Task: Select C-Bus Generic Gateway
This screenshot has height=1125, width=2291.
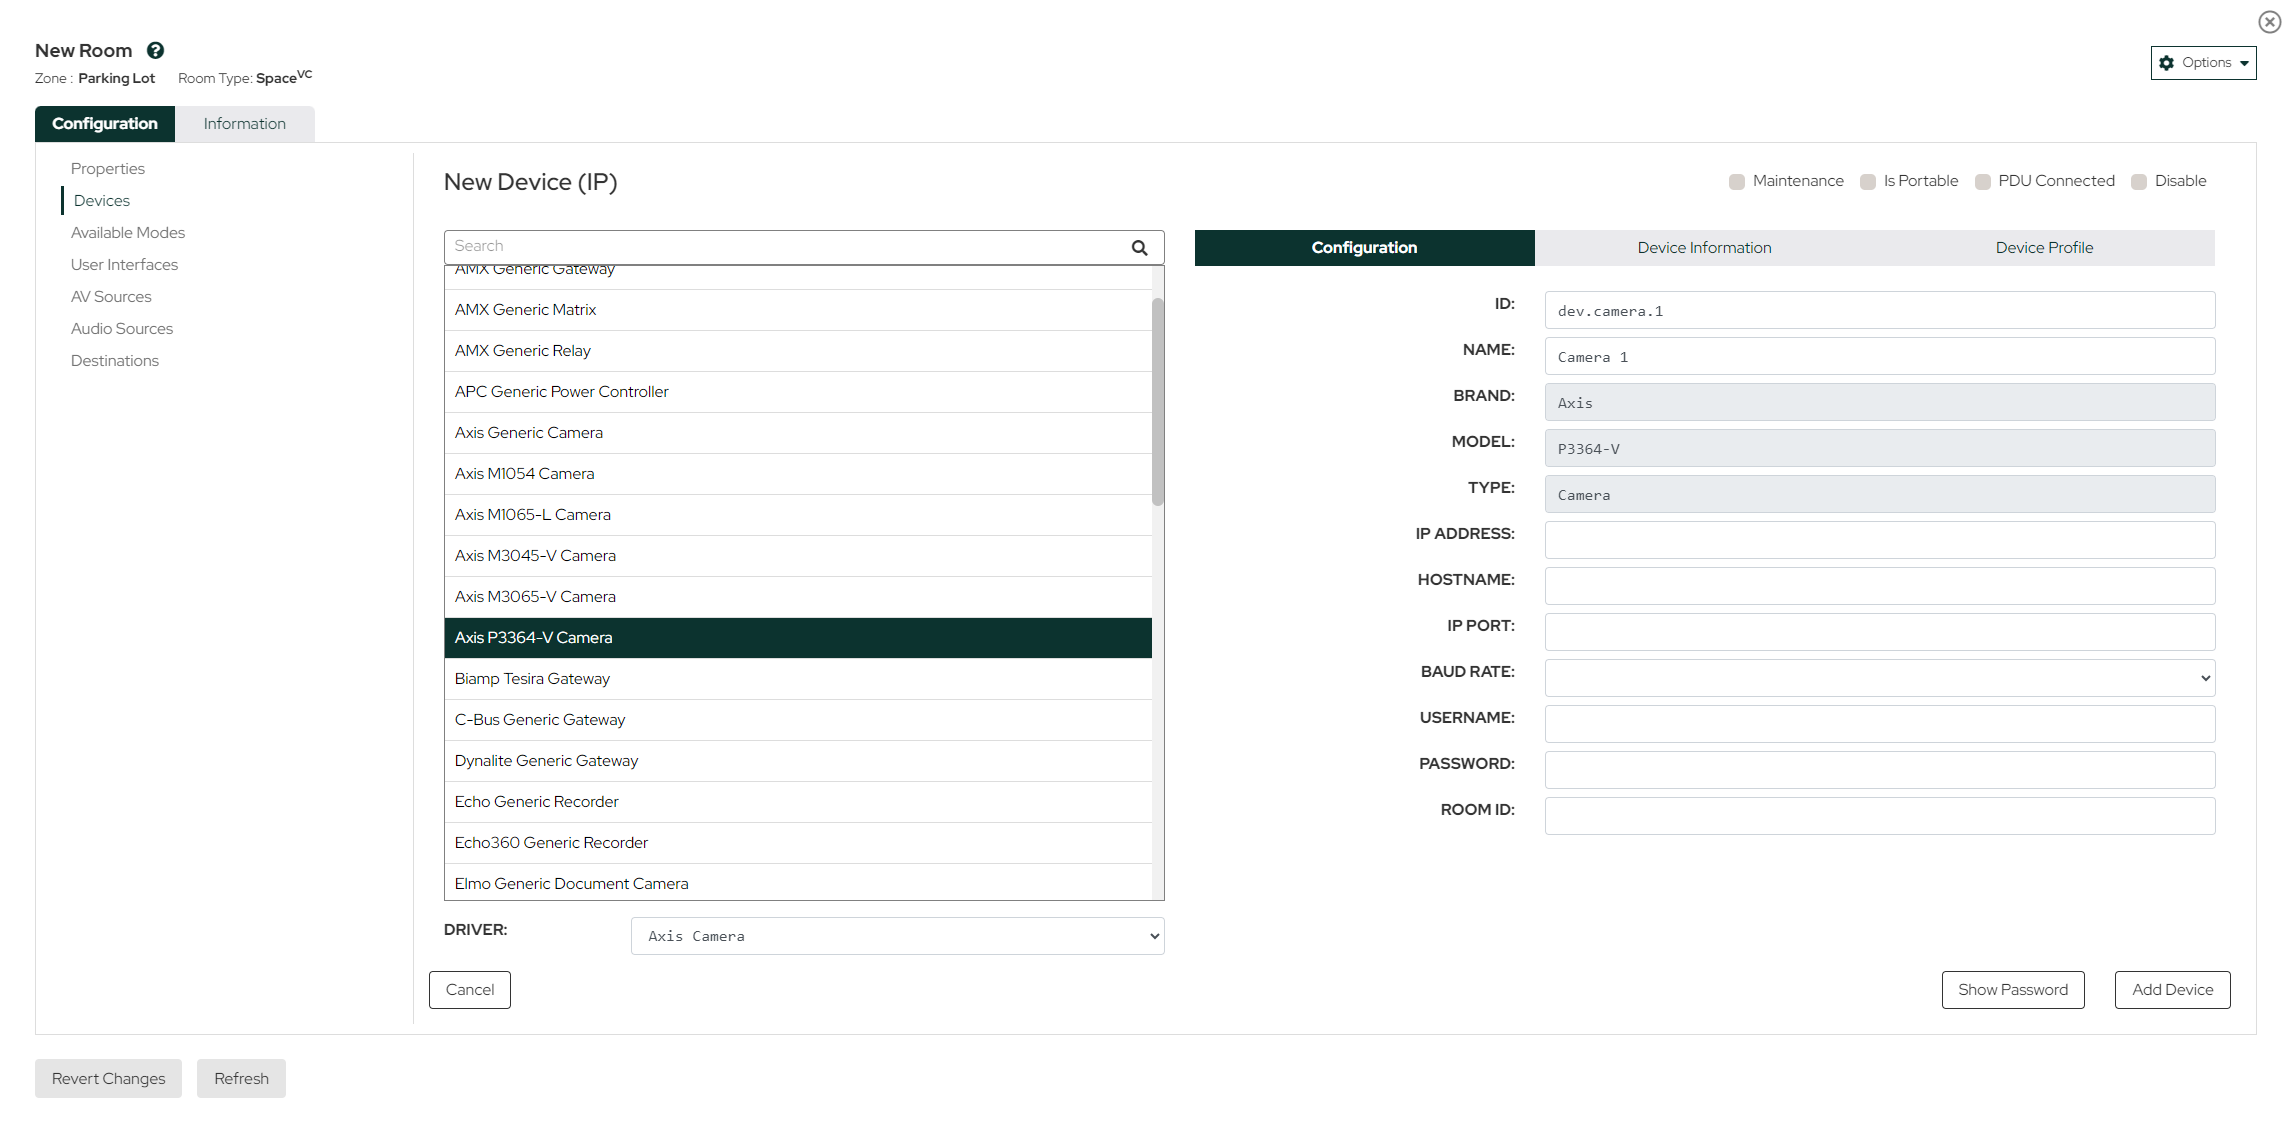Action: pos(798,720)
